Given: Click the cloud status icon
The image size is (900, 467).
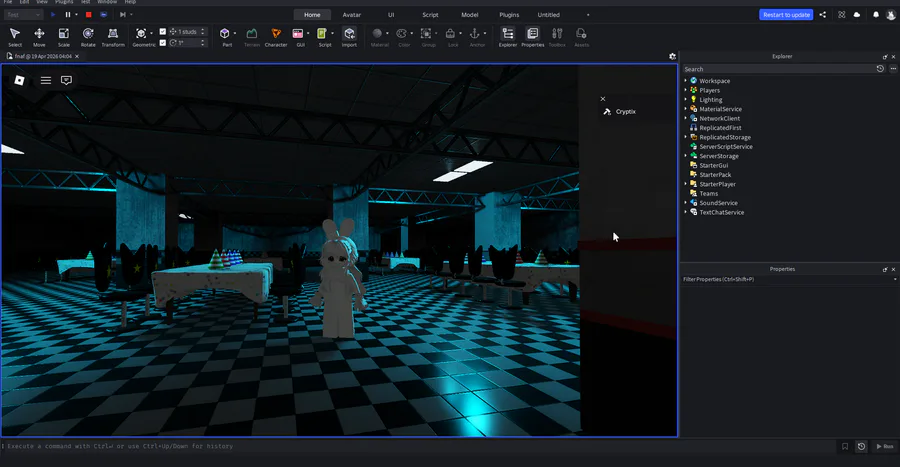Looking at the screenshot, I should (857, 15).
